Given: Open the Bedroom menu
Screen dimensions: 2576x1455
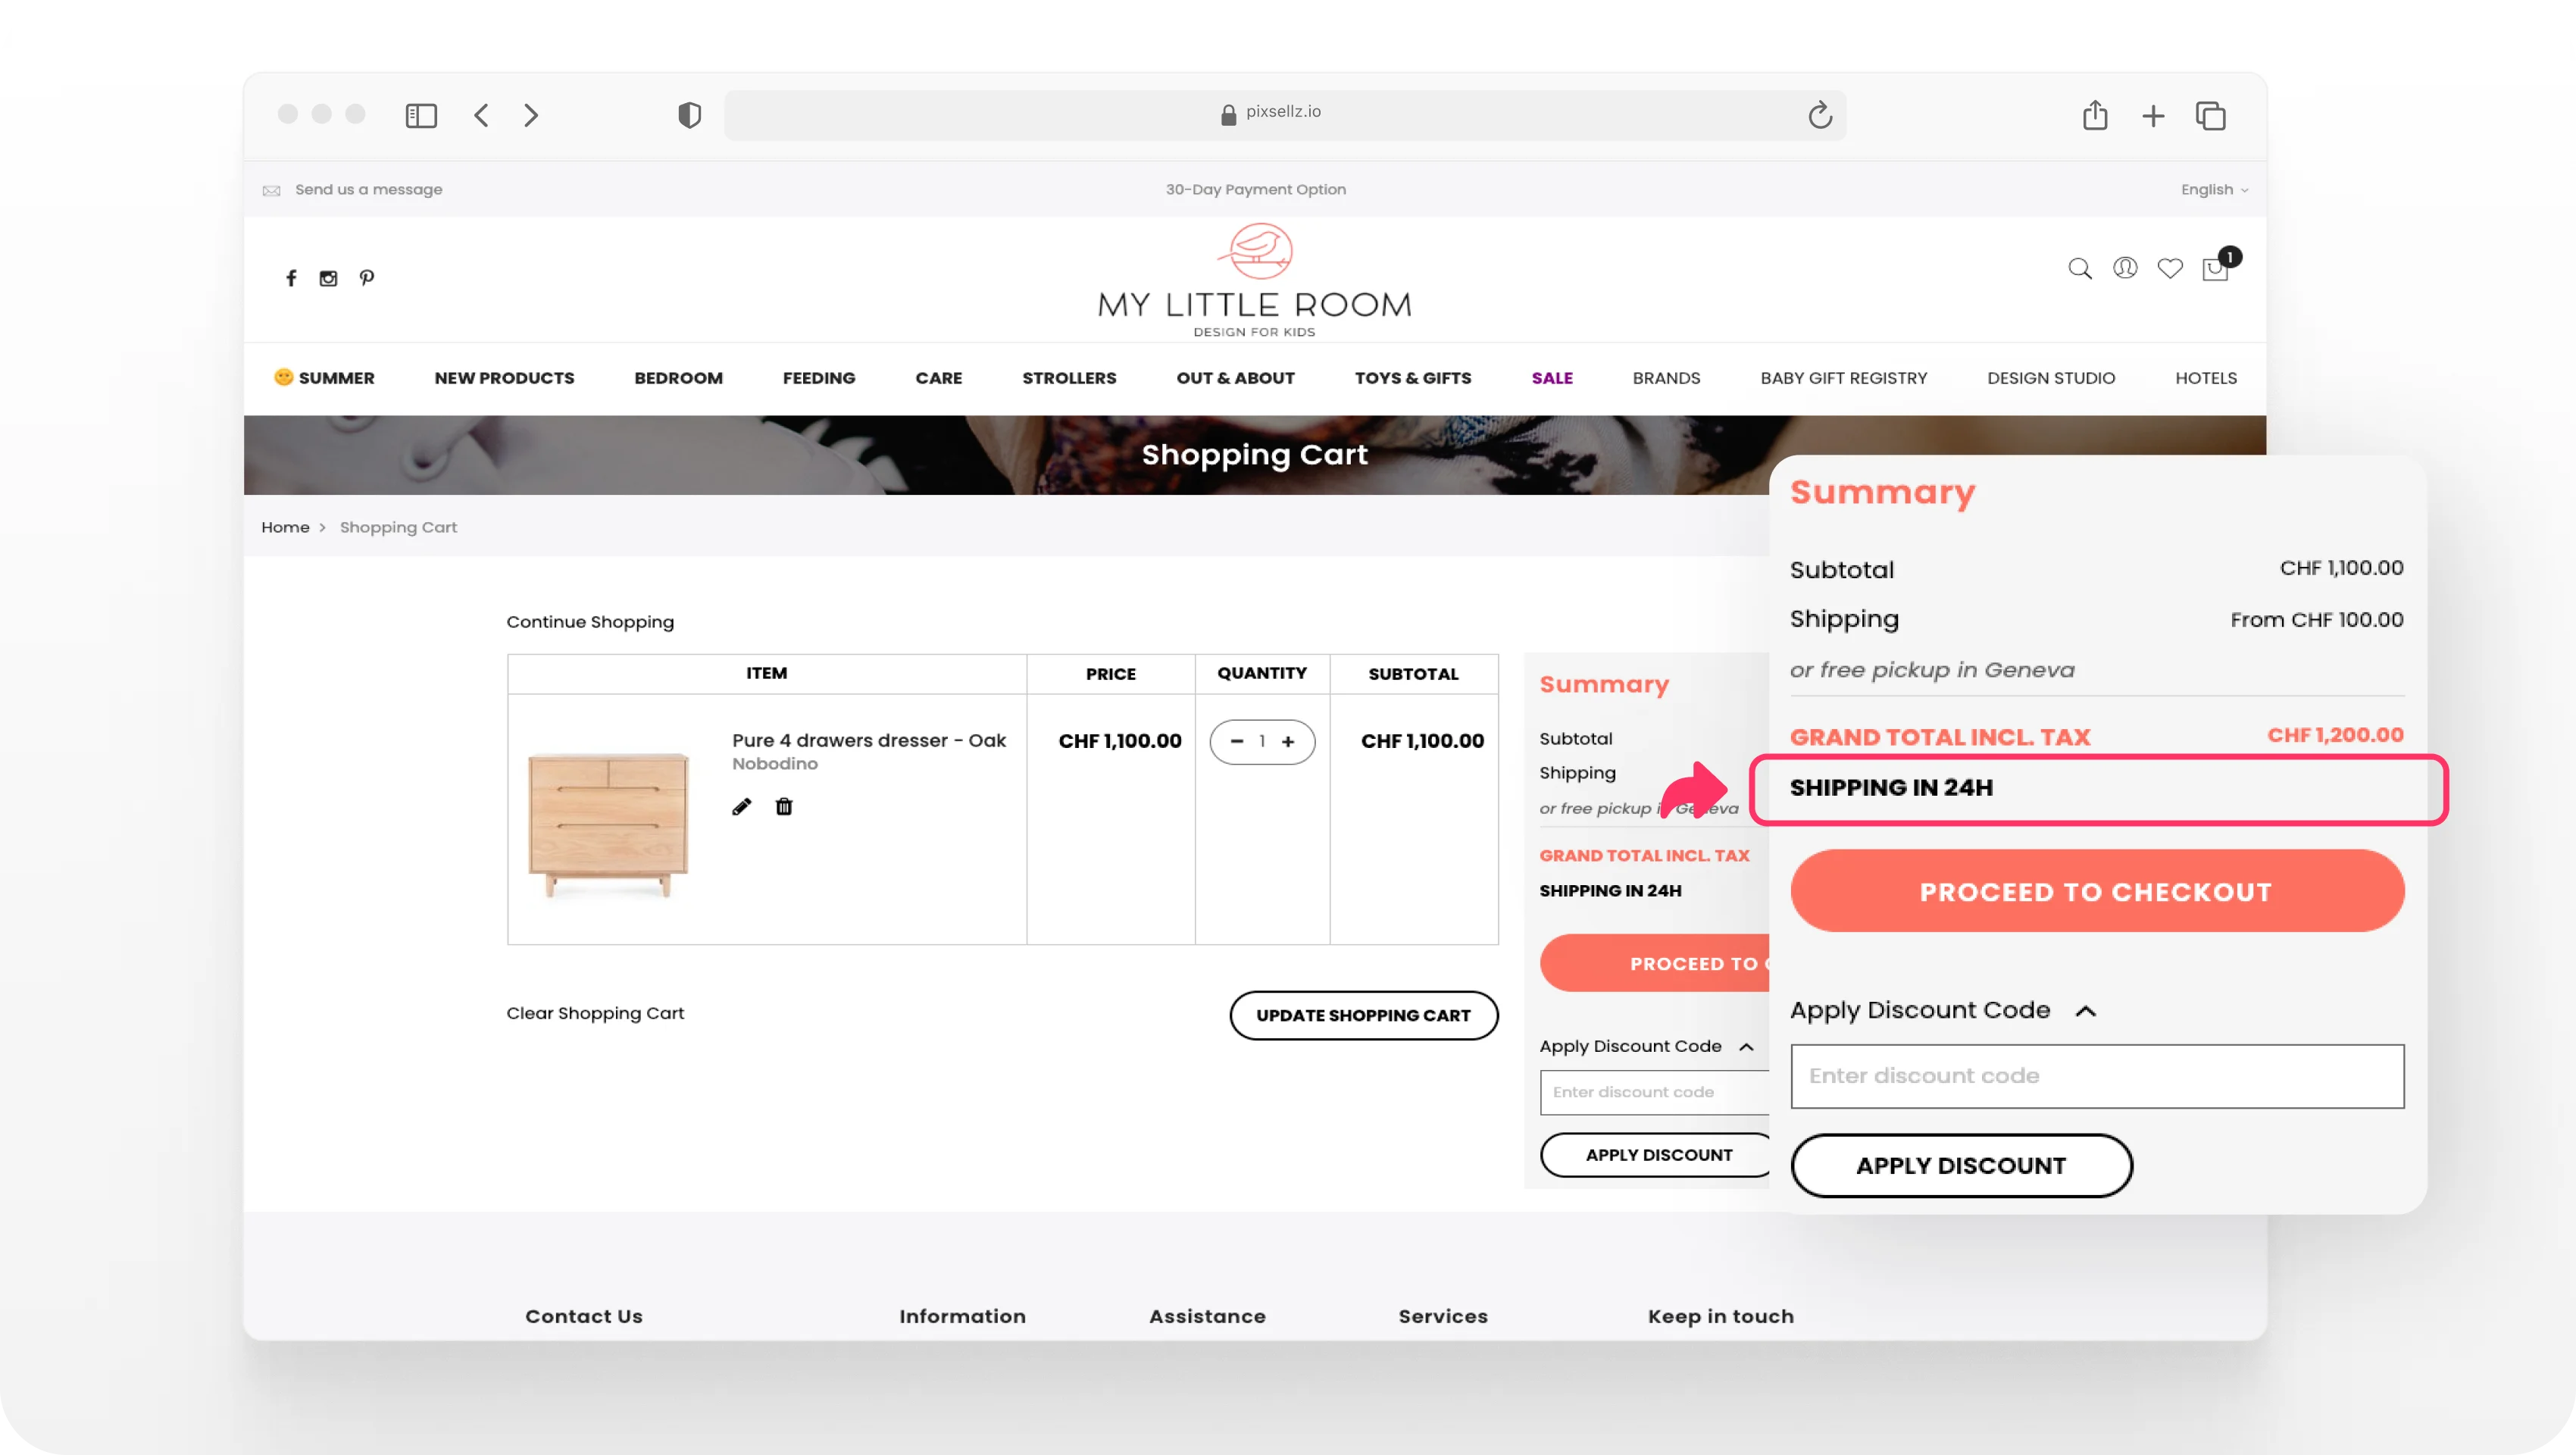Looking at the screenshot, I should coord(678,378).
